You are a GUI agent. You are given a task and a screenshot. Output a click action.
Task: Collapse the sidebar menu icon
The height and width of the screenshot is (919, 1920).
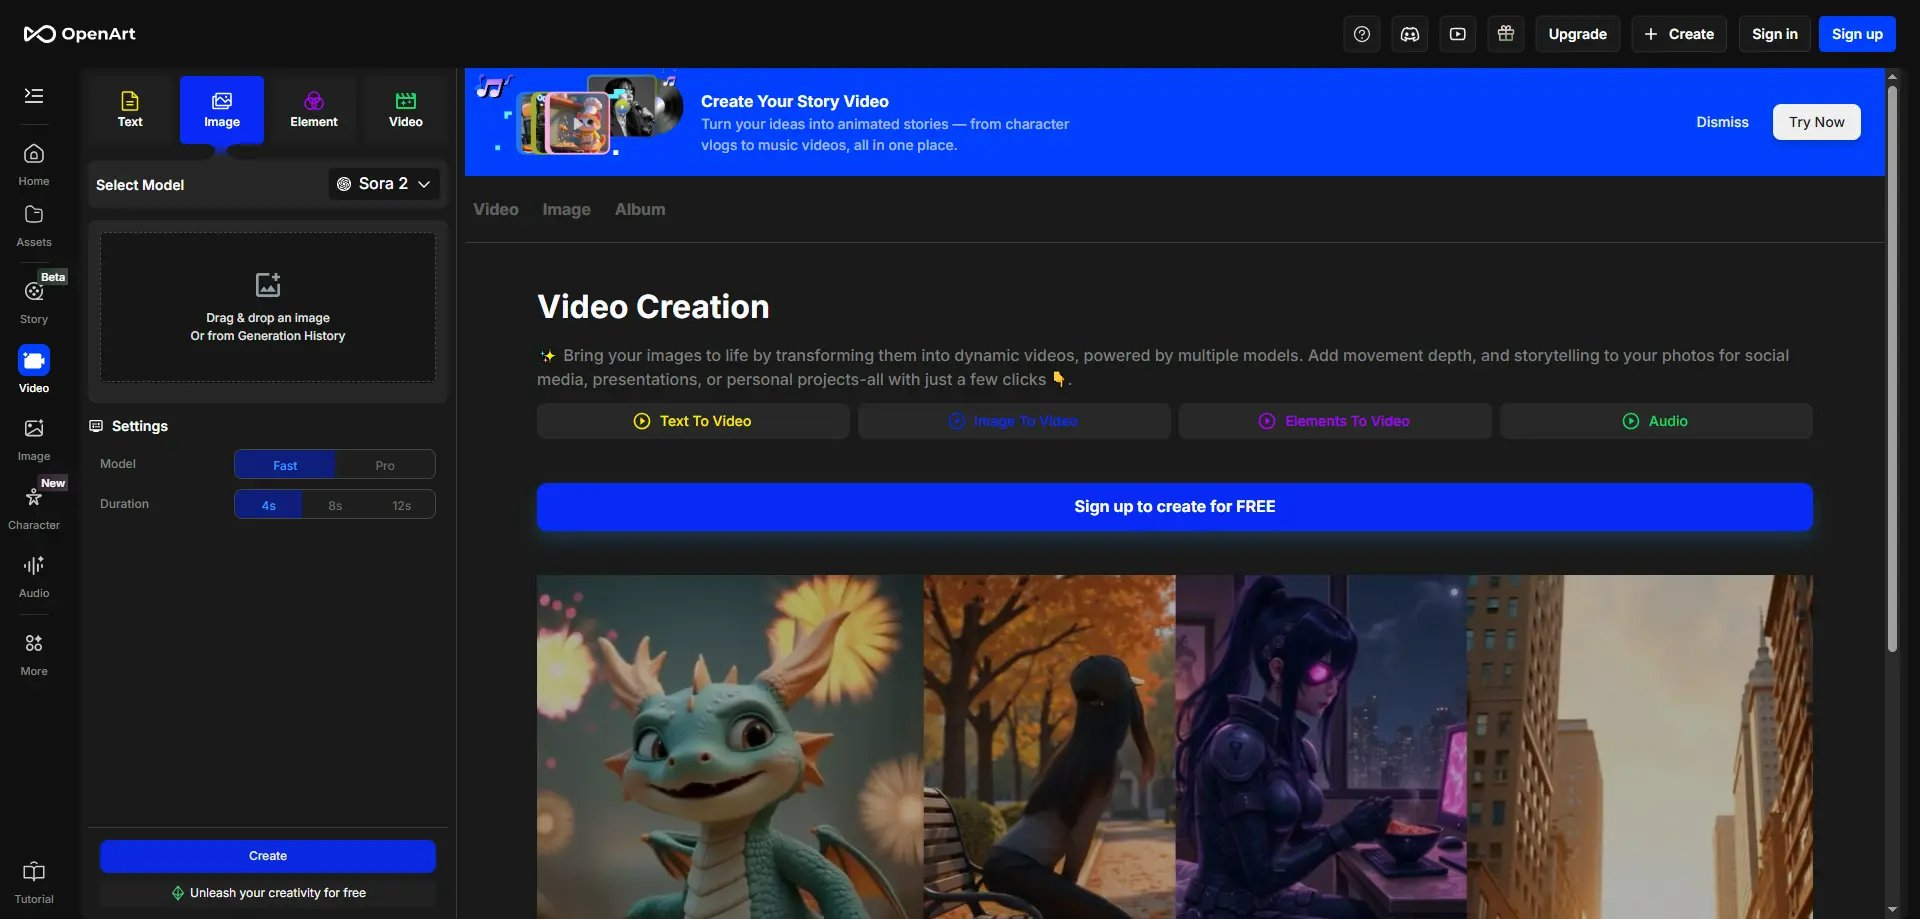(x=34, y=96)
